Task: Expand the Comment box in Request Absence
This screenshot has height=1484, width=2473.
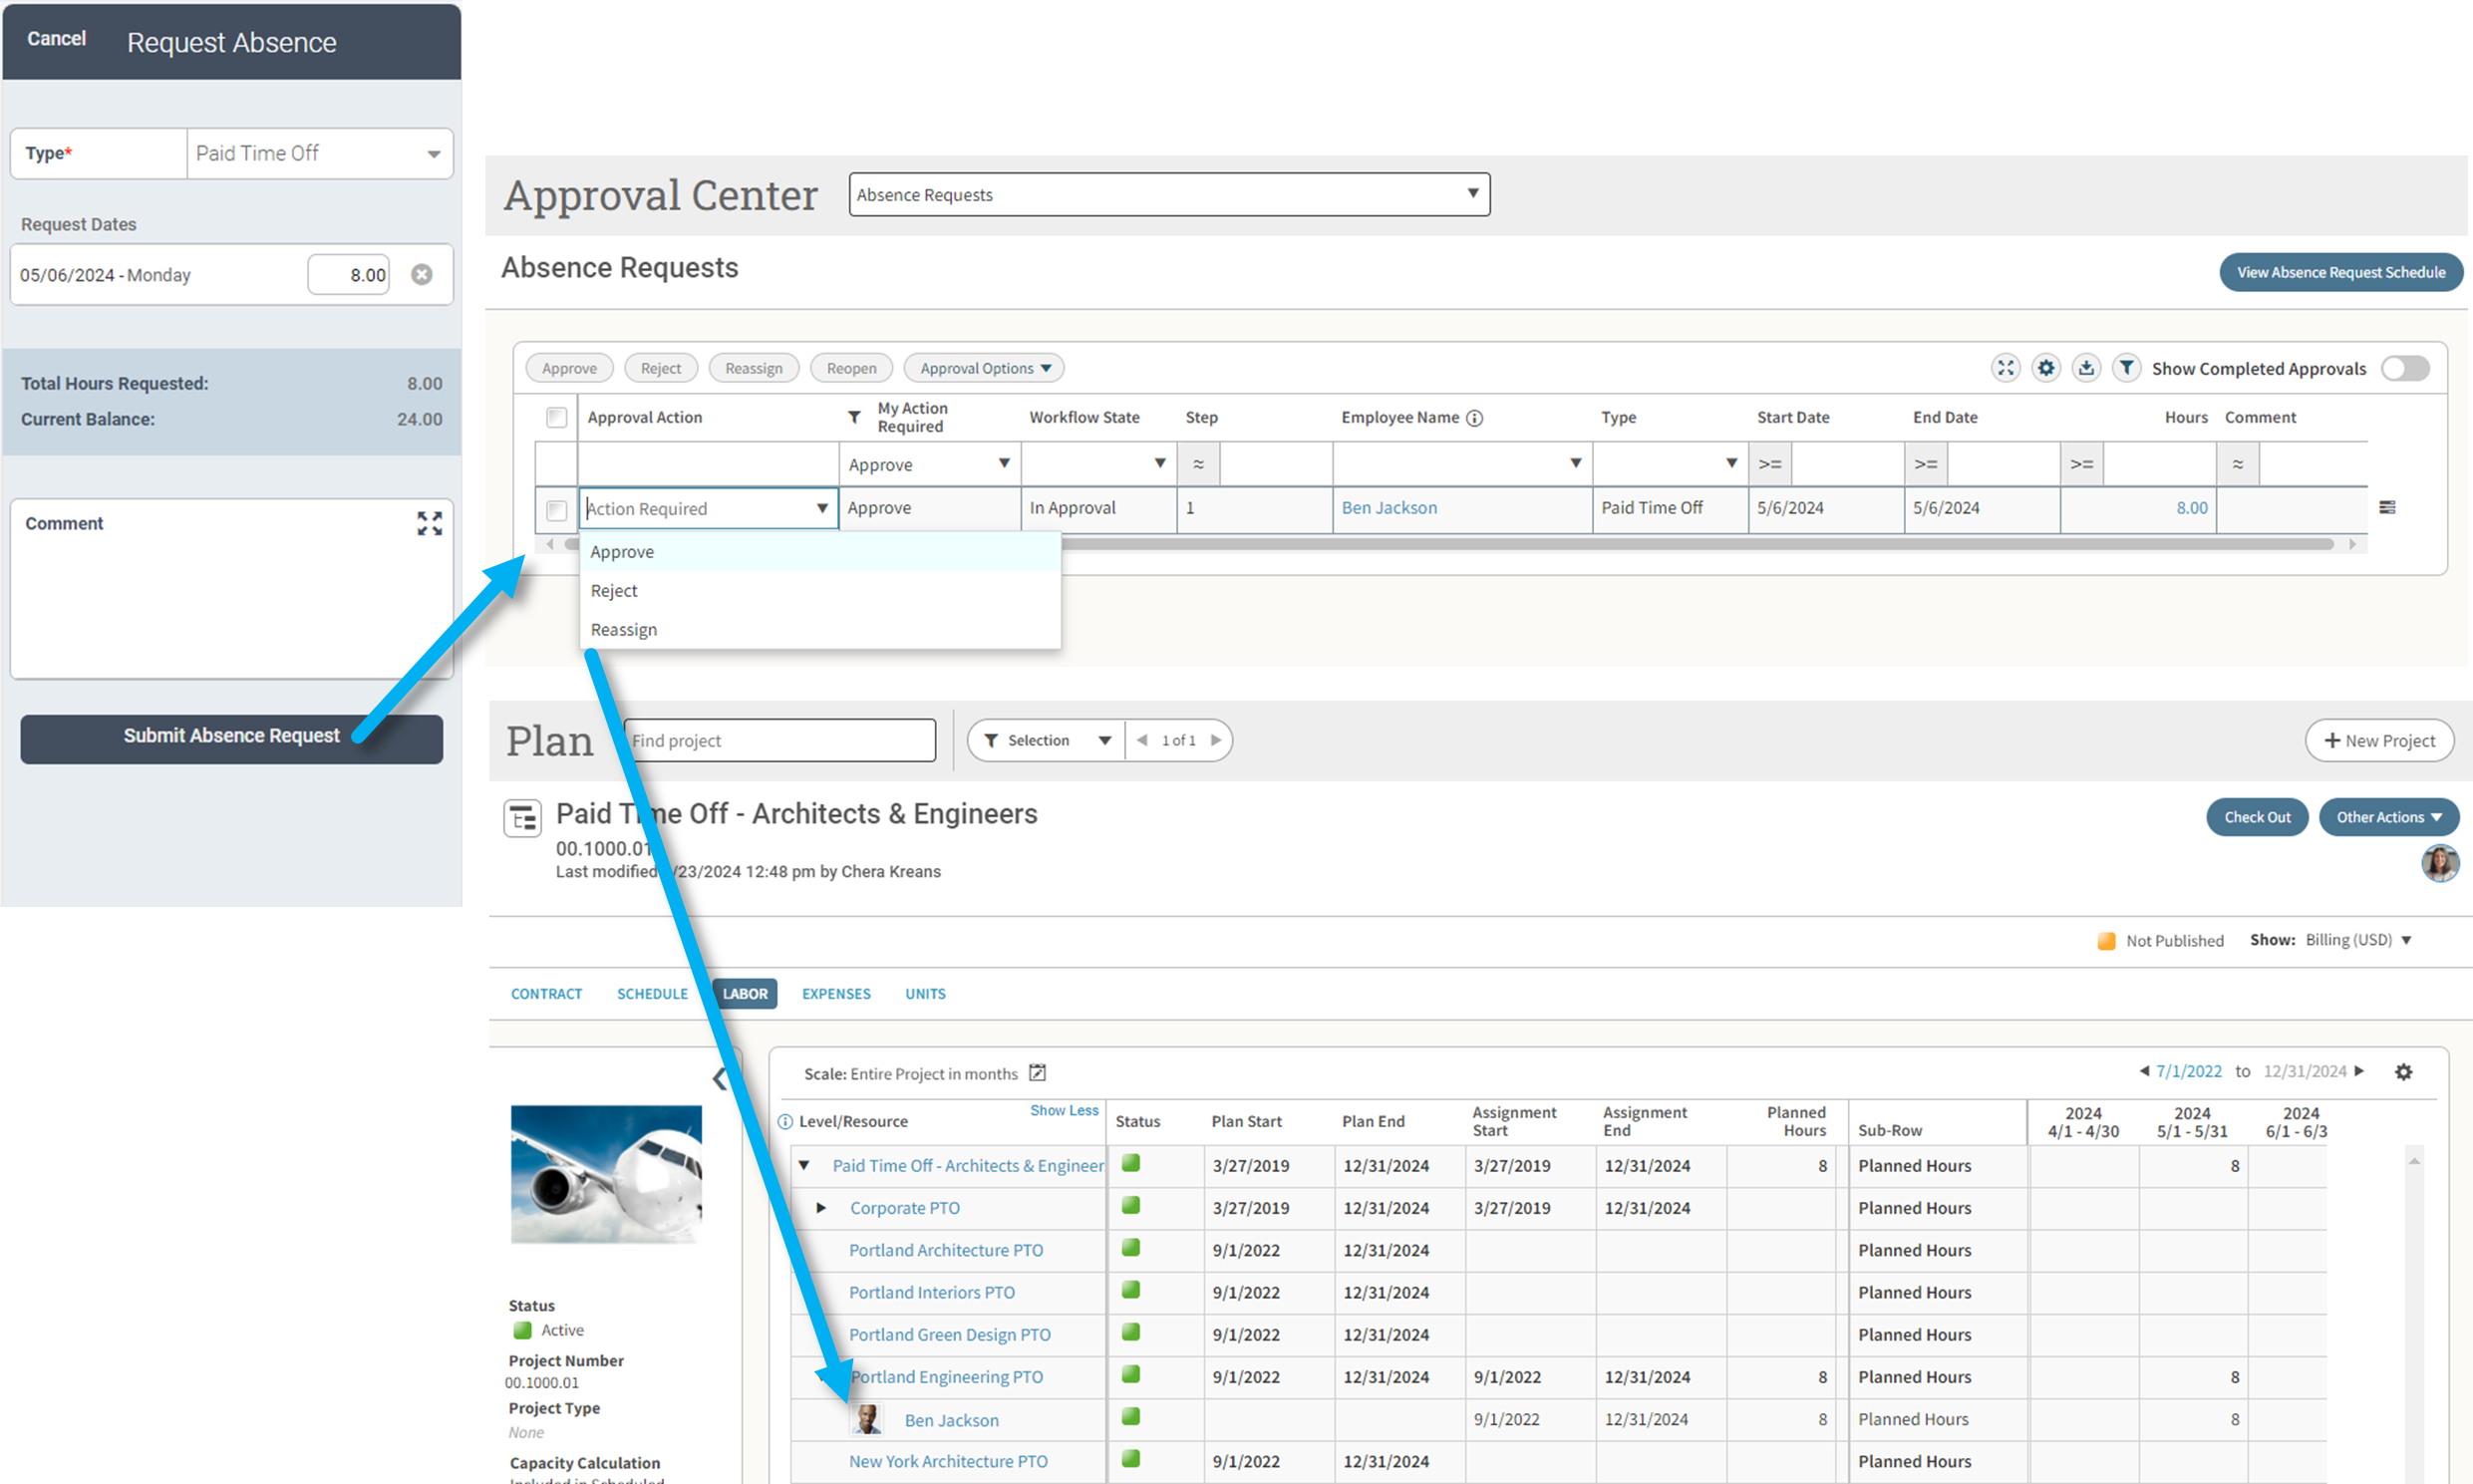Action: [x=430, y=523]
